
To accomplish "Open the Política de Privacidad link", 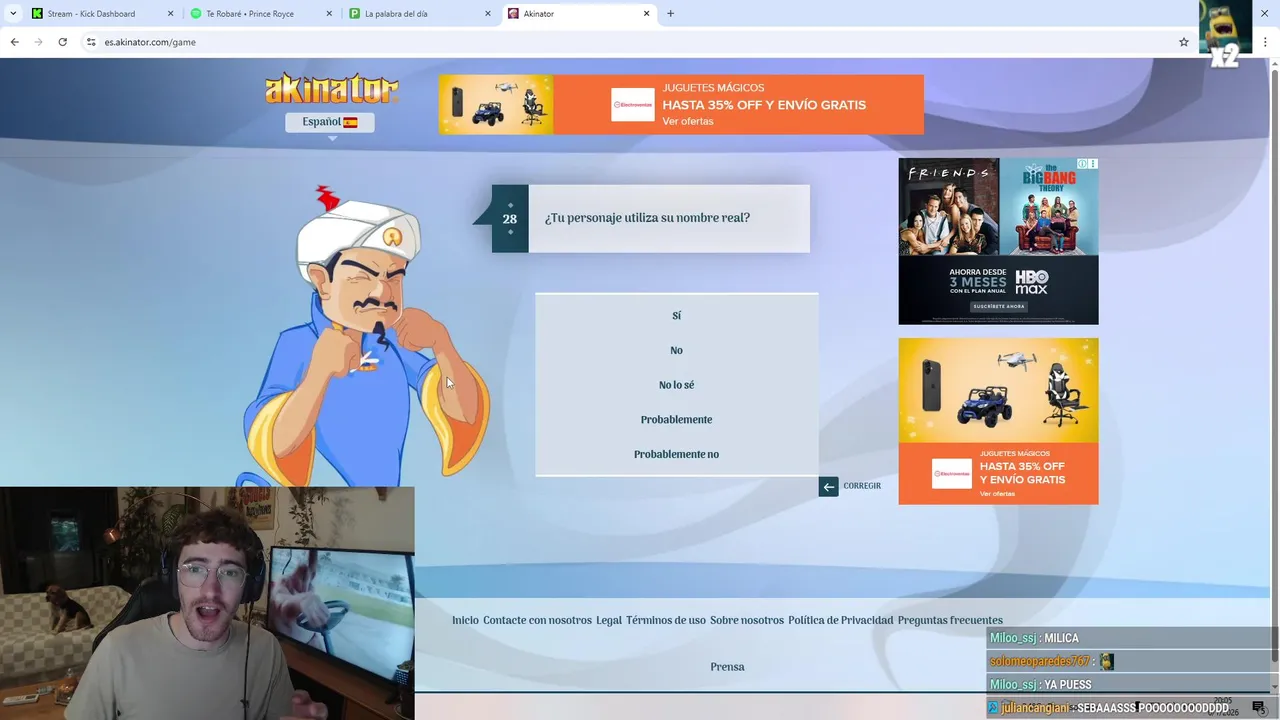I will pyautogui.click(x=841, y=620).
